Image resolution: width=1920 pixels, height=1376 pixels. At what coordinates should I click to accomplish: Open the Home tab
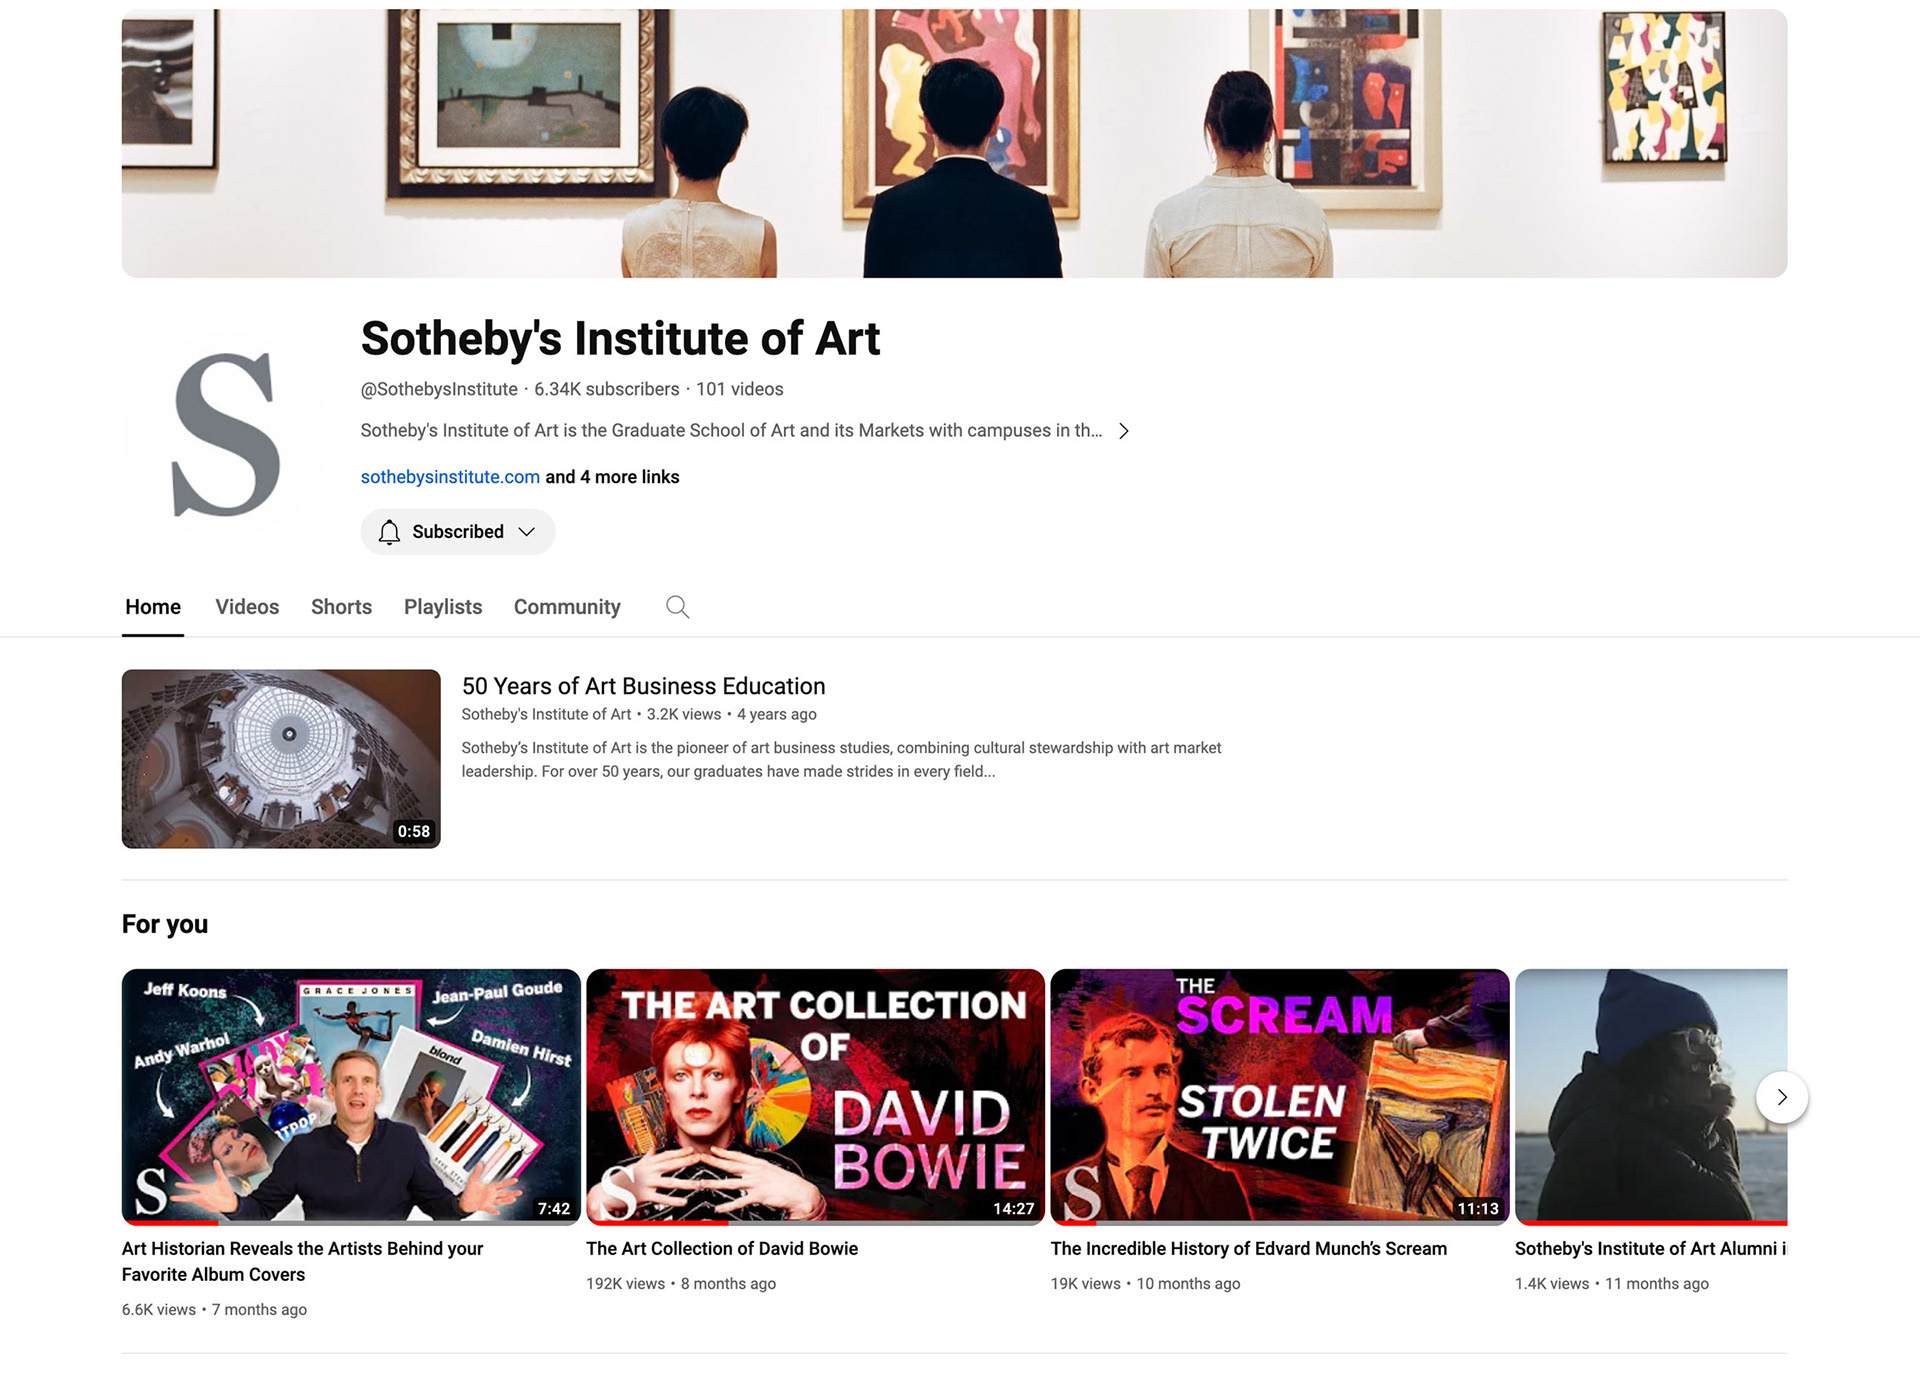tap(153, 607)
